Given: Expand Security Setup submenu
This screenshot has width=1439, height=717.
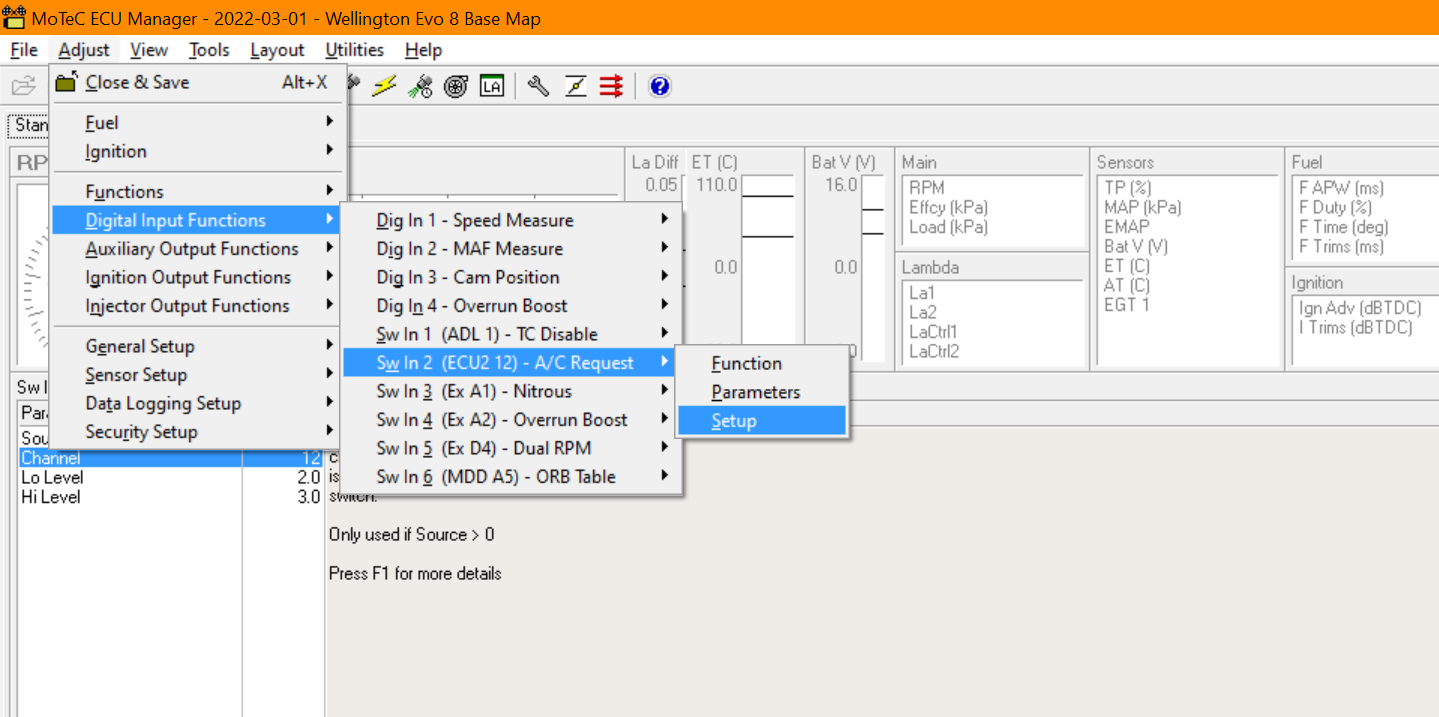Looking at the screenshot, I should coord(198,432).
